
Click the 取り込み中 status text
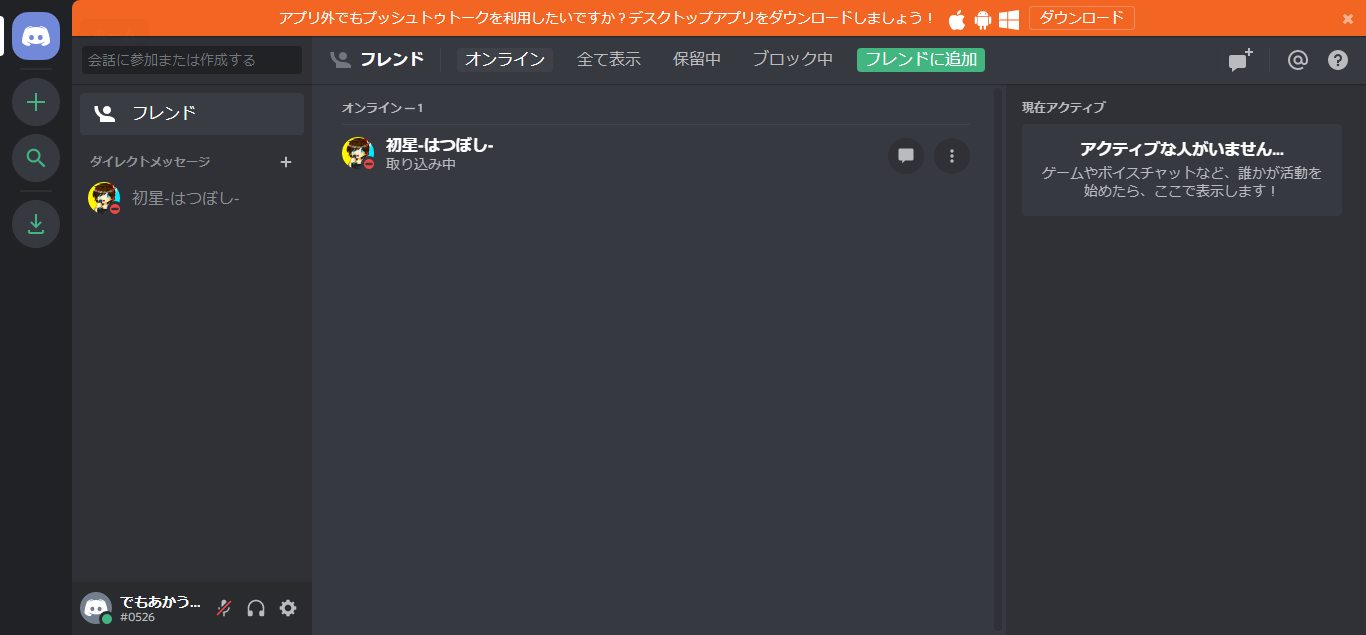tap(421, 164)
